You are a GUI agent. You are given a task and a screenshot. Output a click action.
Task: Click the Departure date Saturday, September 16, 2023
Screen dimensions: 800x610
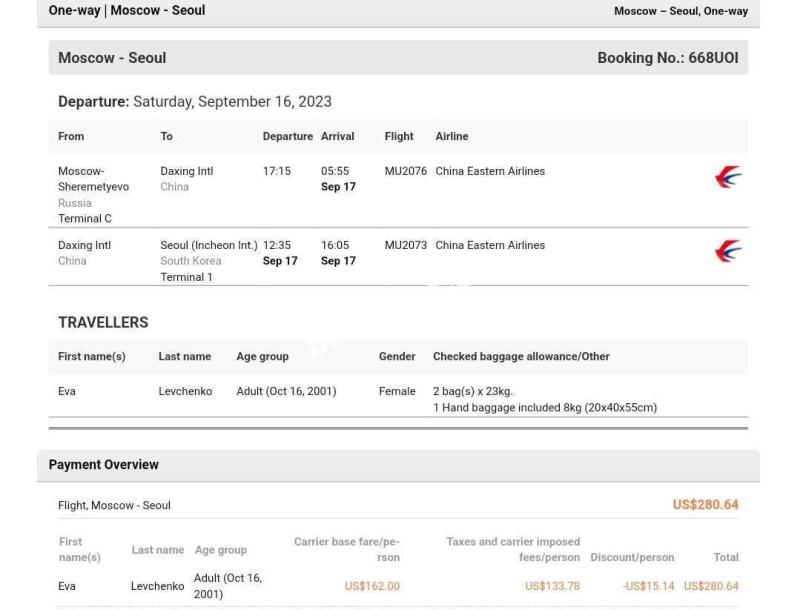232,101
